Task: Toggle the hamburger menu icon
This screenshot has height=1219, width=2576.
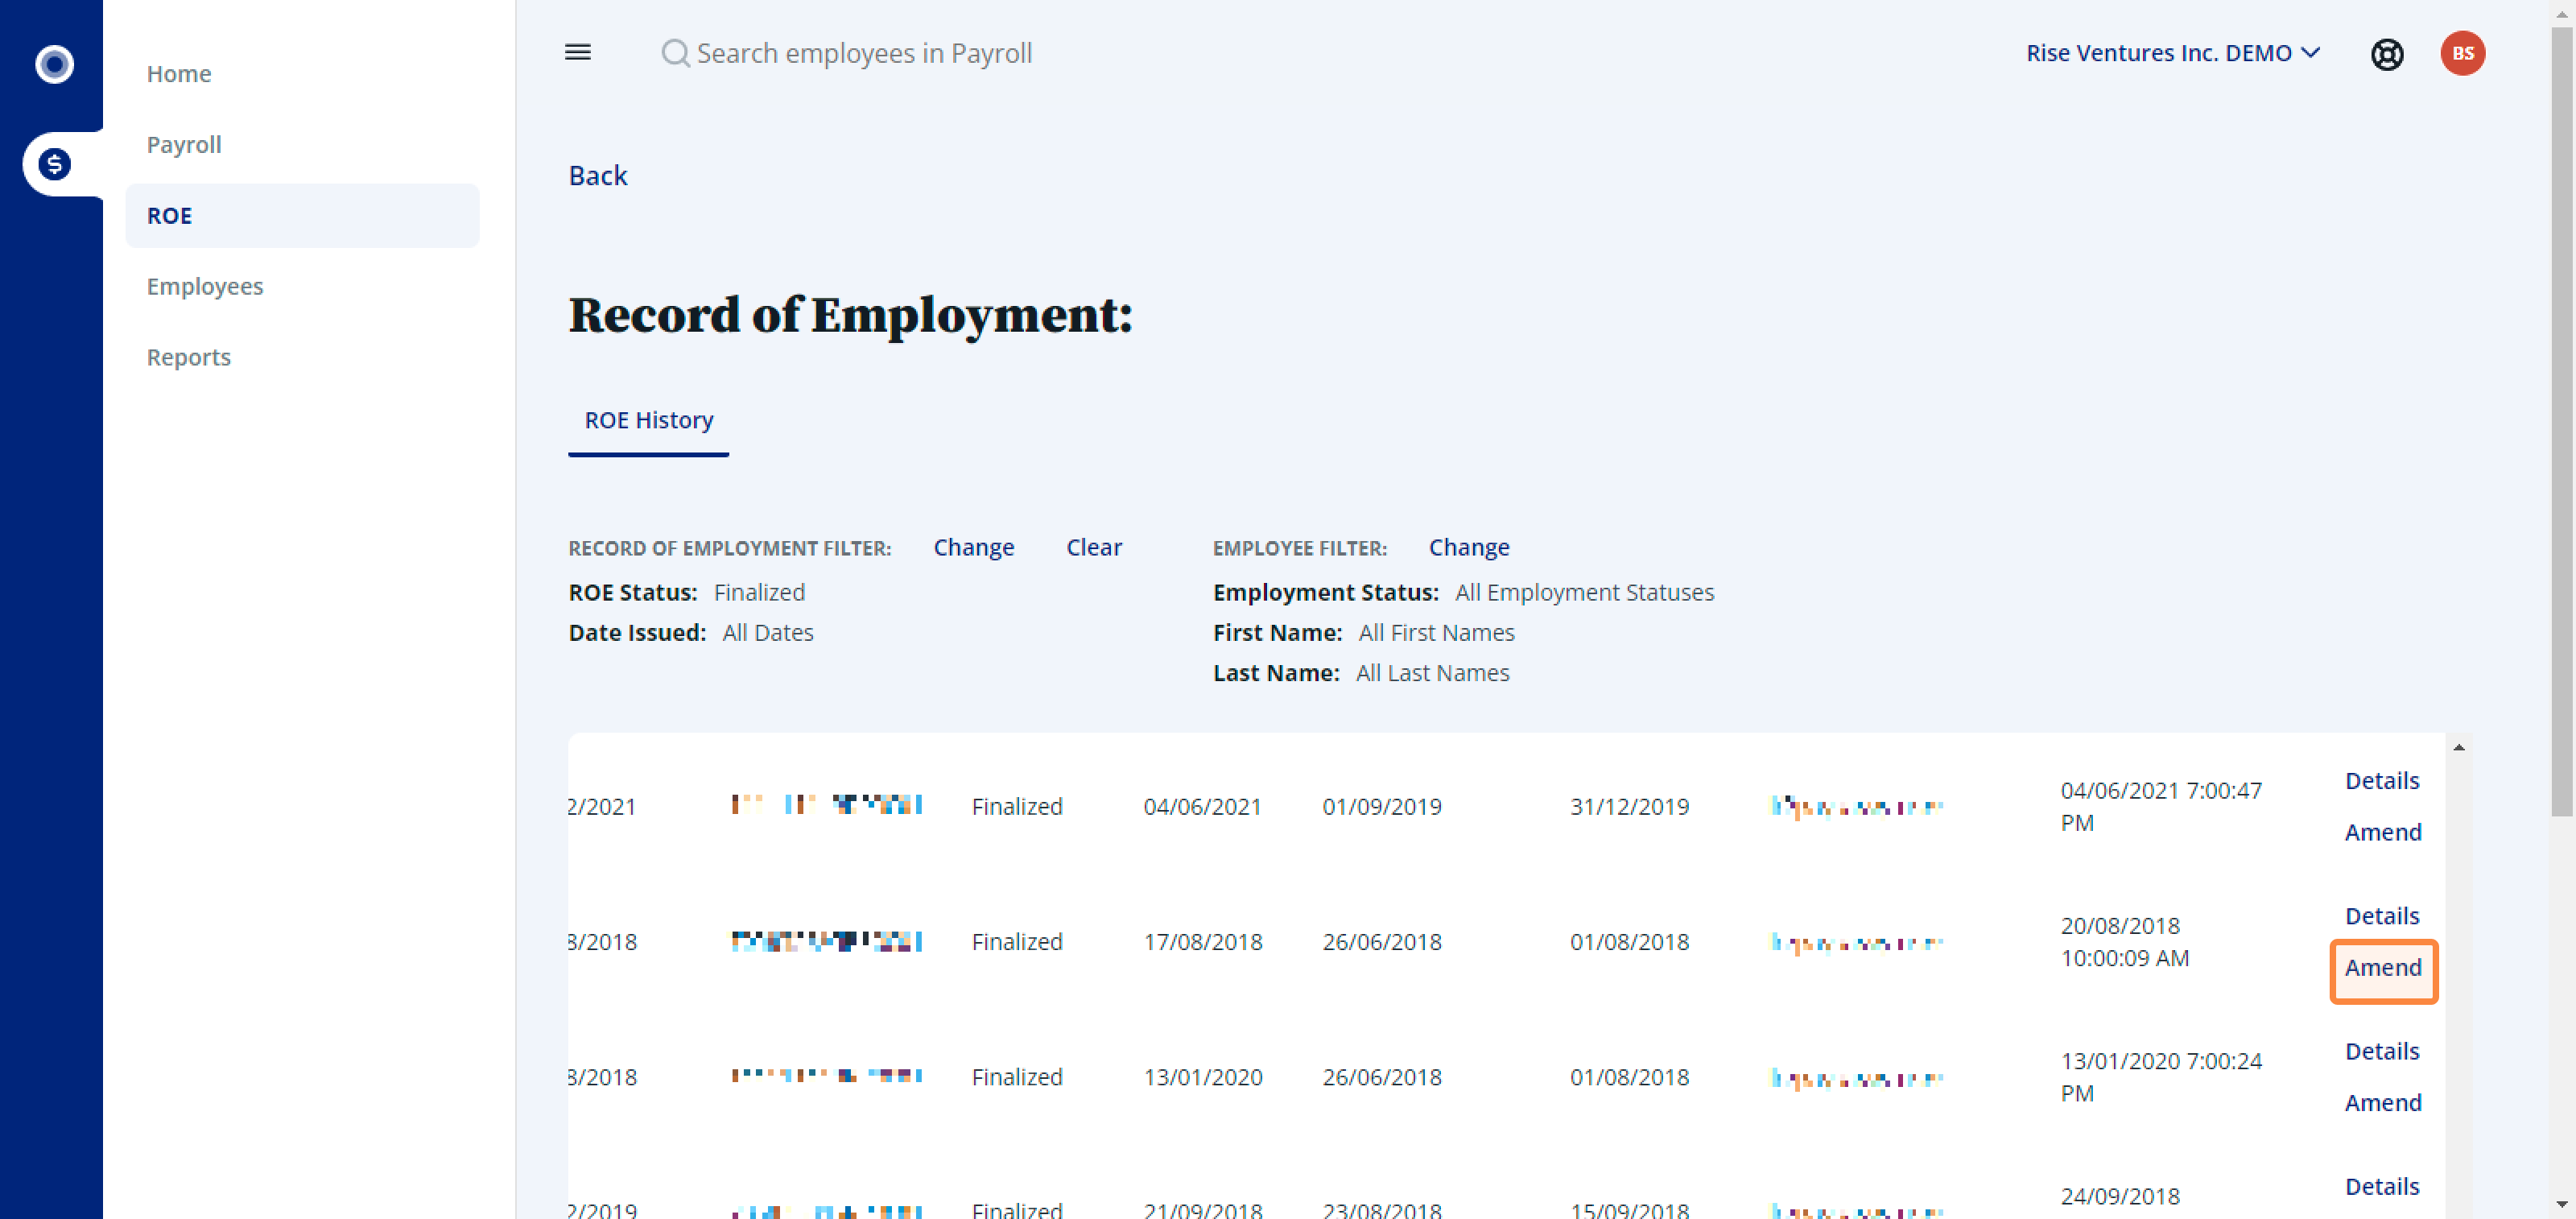Action: (578, 52)
